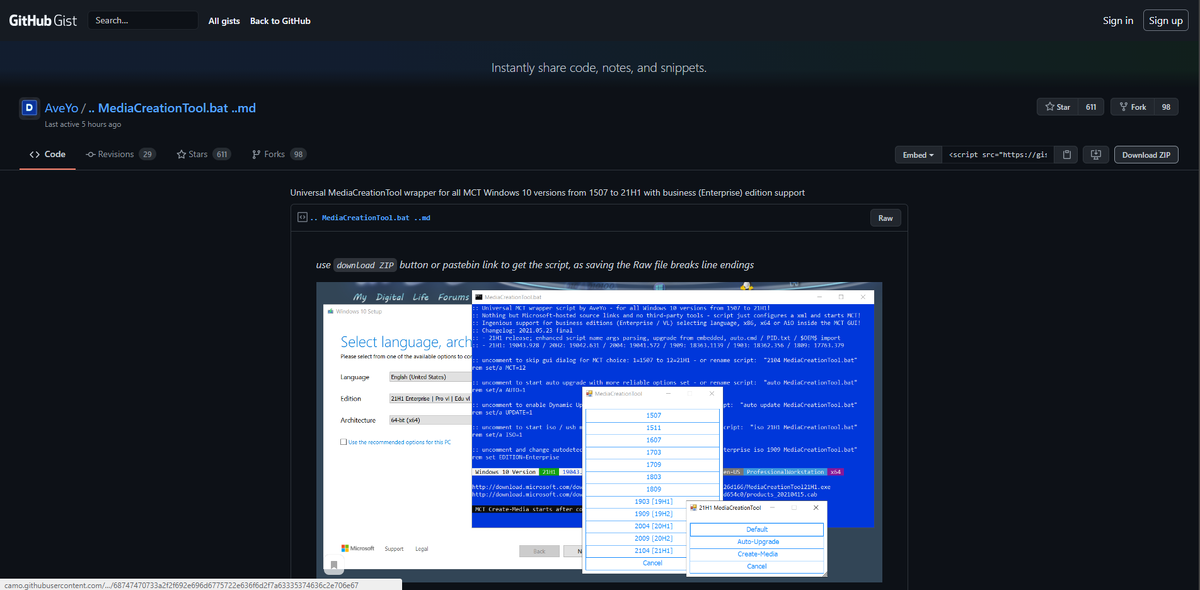
Task: Fork this gist
Action: point(1132,107)
